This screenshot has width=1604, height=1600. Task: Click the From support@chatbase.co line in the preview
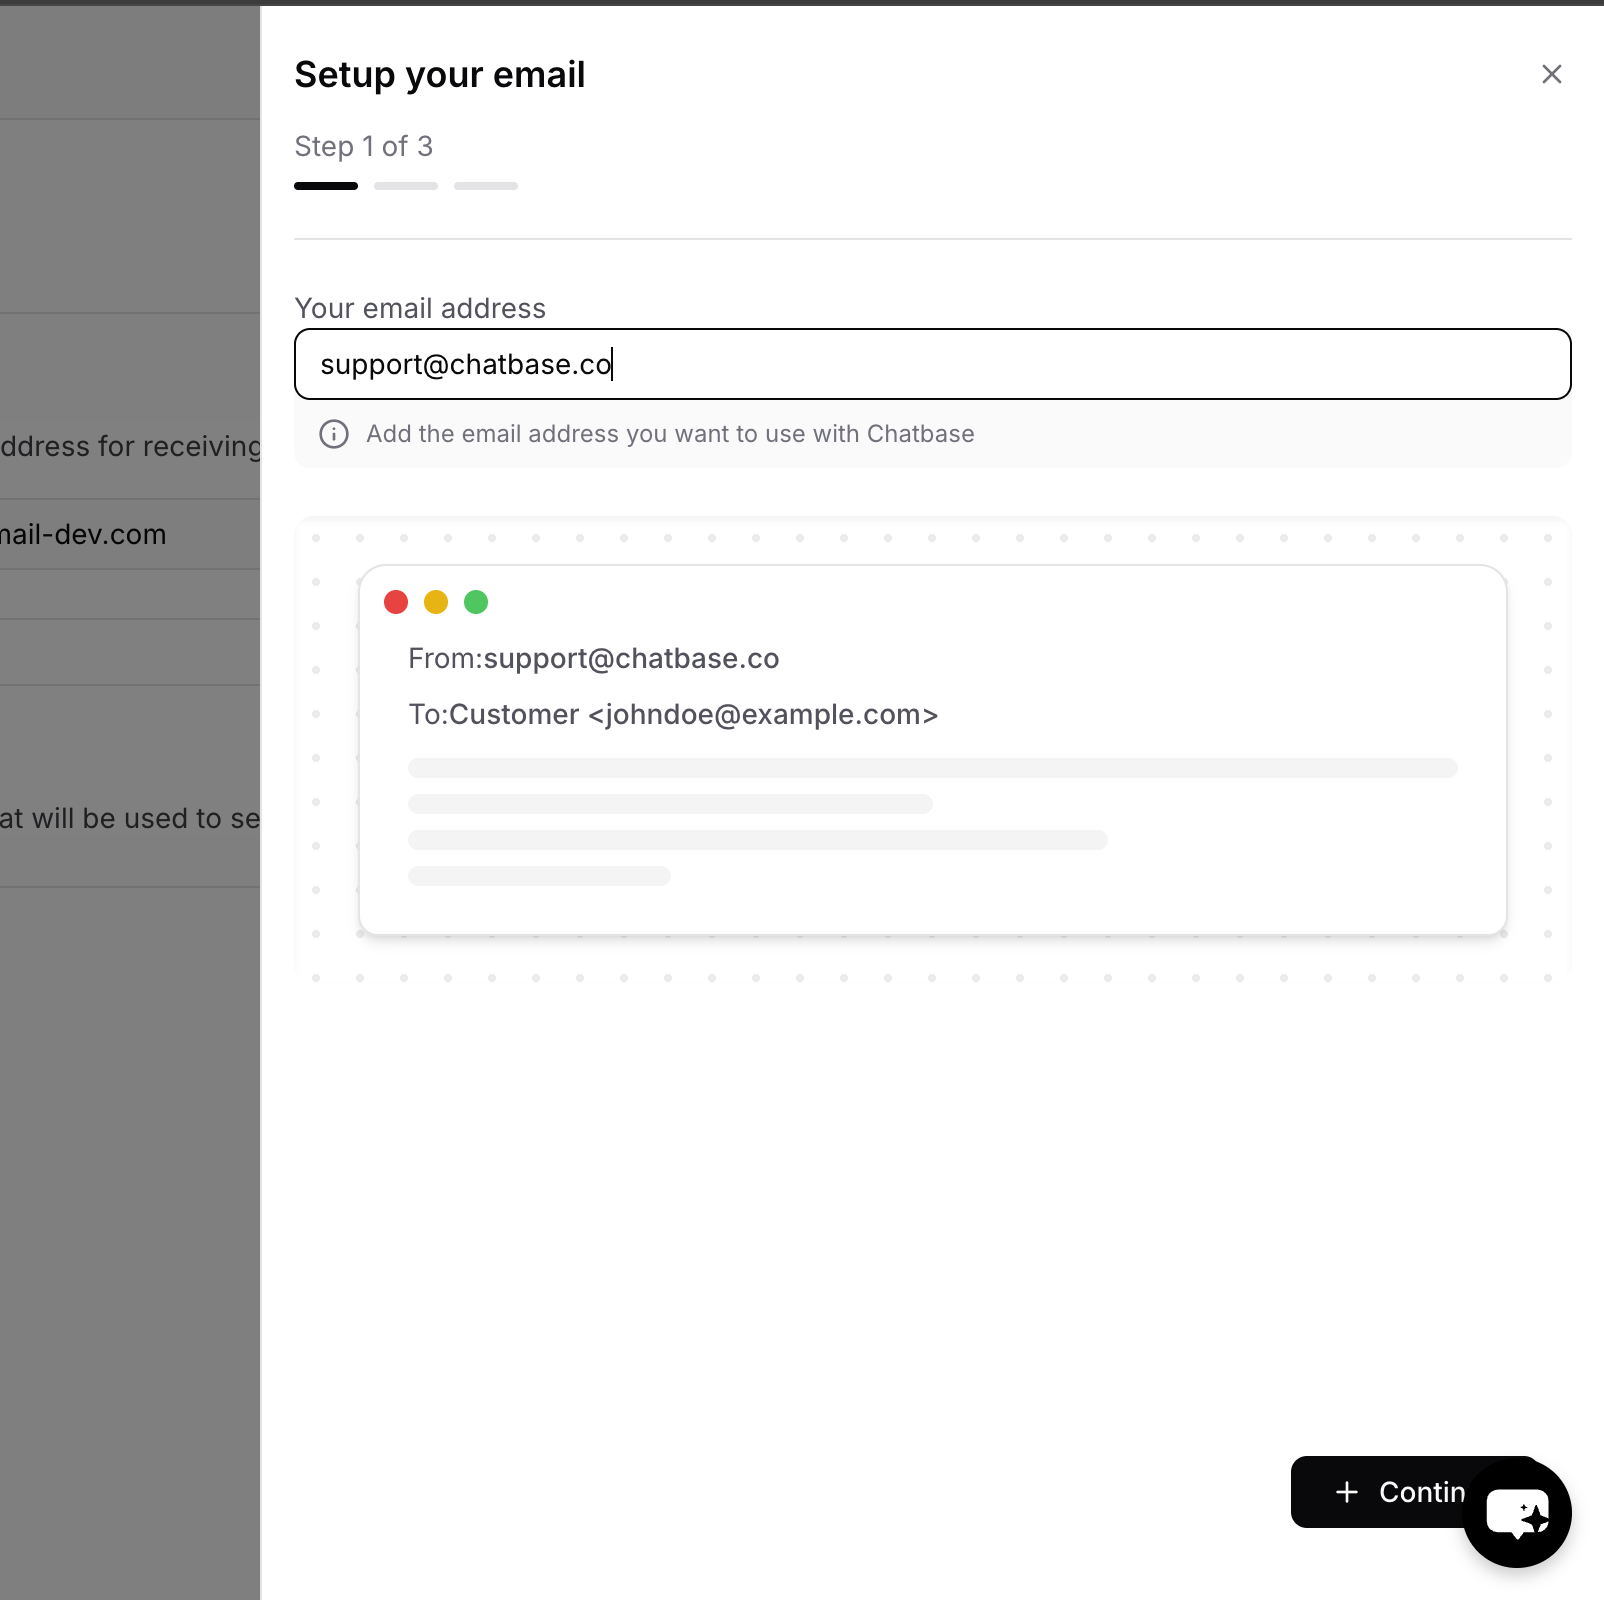coord(594,658)
